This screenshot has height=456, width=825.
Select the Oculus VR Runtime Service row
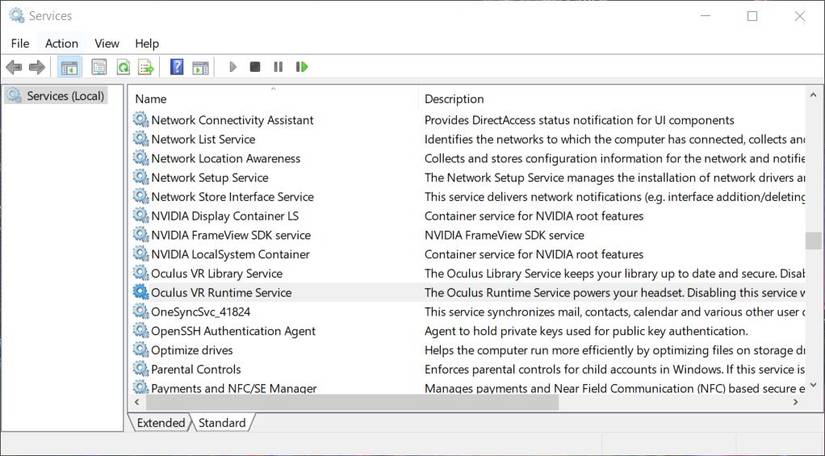point(221,293)
